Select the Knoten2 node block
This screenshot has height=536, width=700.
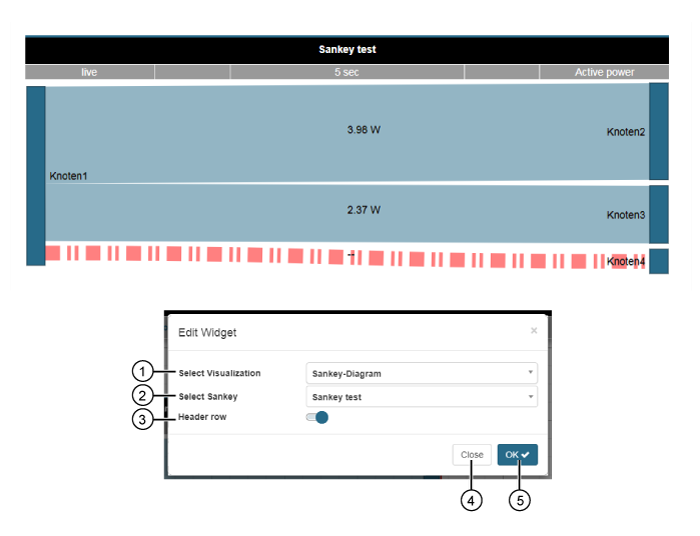pyautogui.click(x=659, y=131)
